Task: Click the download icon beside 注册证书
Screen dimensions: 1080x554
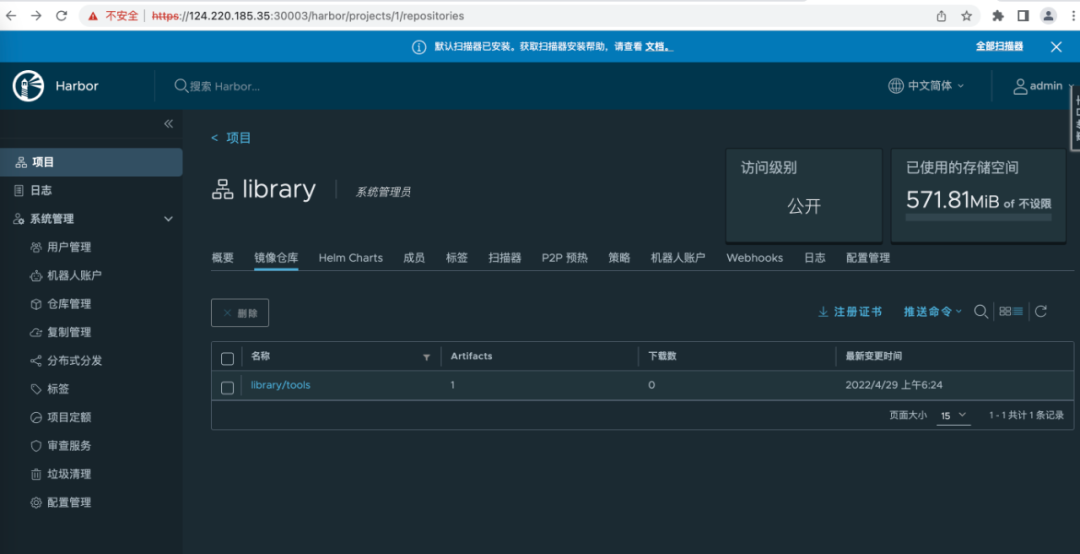Action: click(x=822, y=312)
